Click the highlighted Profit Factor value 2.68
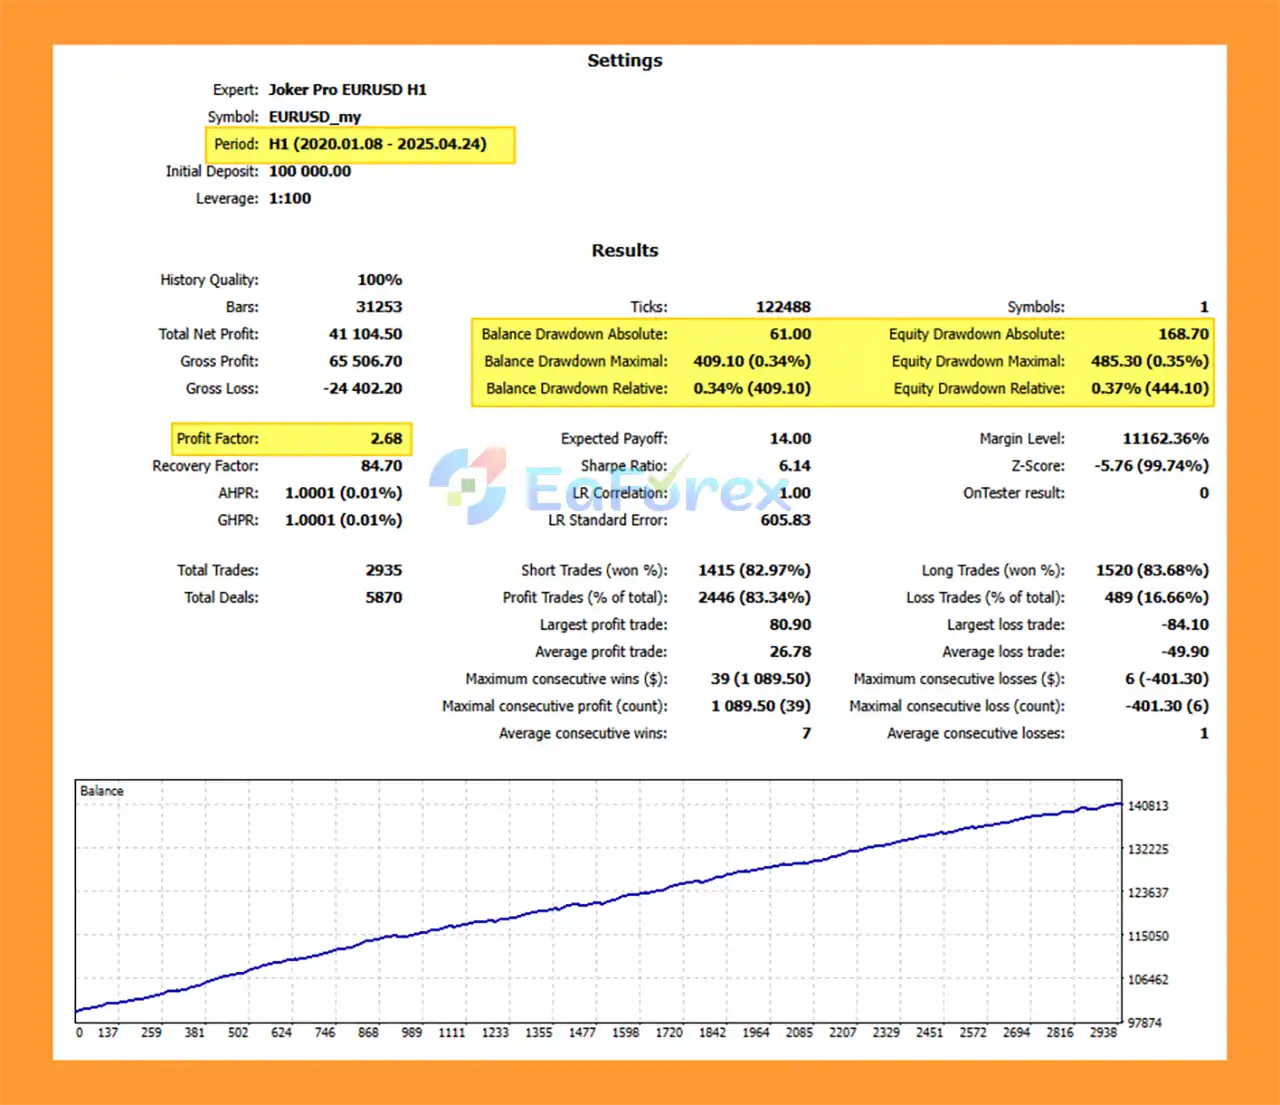Screen dimensions: 1280x1105 386,439
